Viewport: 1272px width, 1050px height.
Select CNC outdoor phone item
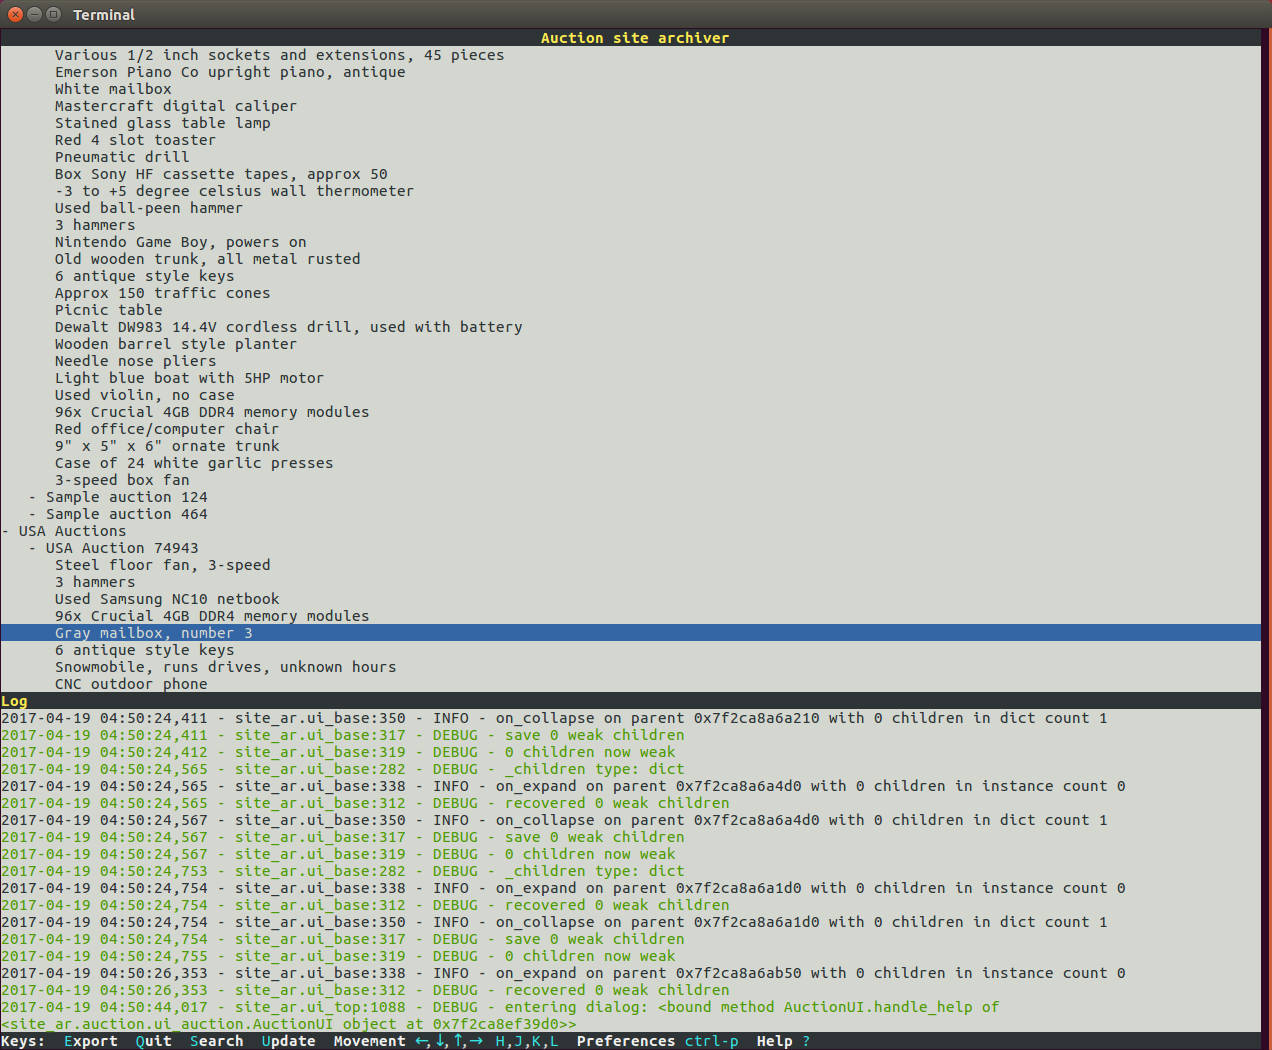[131, 684]
